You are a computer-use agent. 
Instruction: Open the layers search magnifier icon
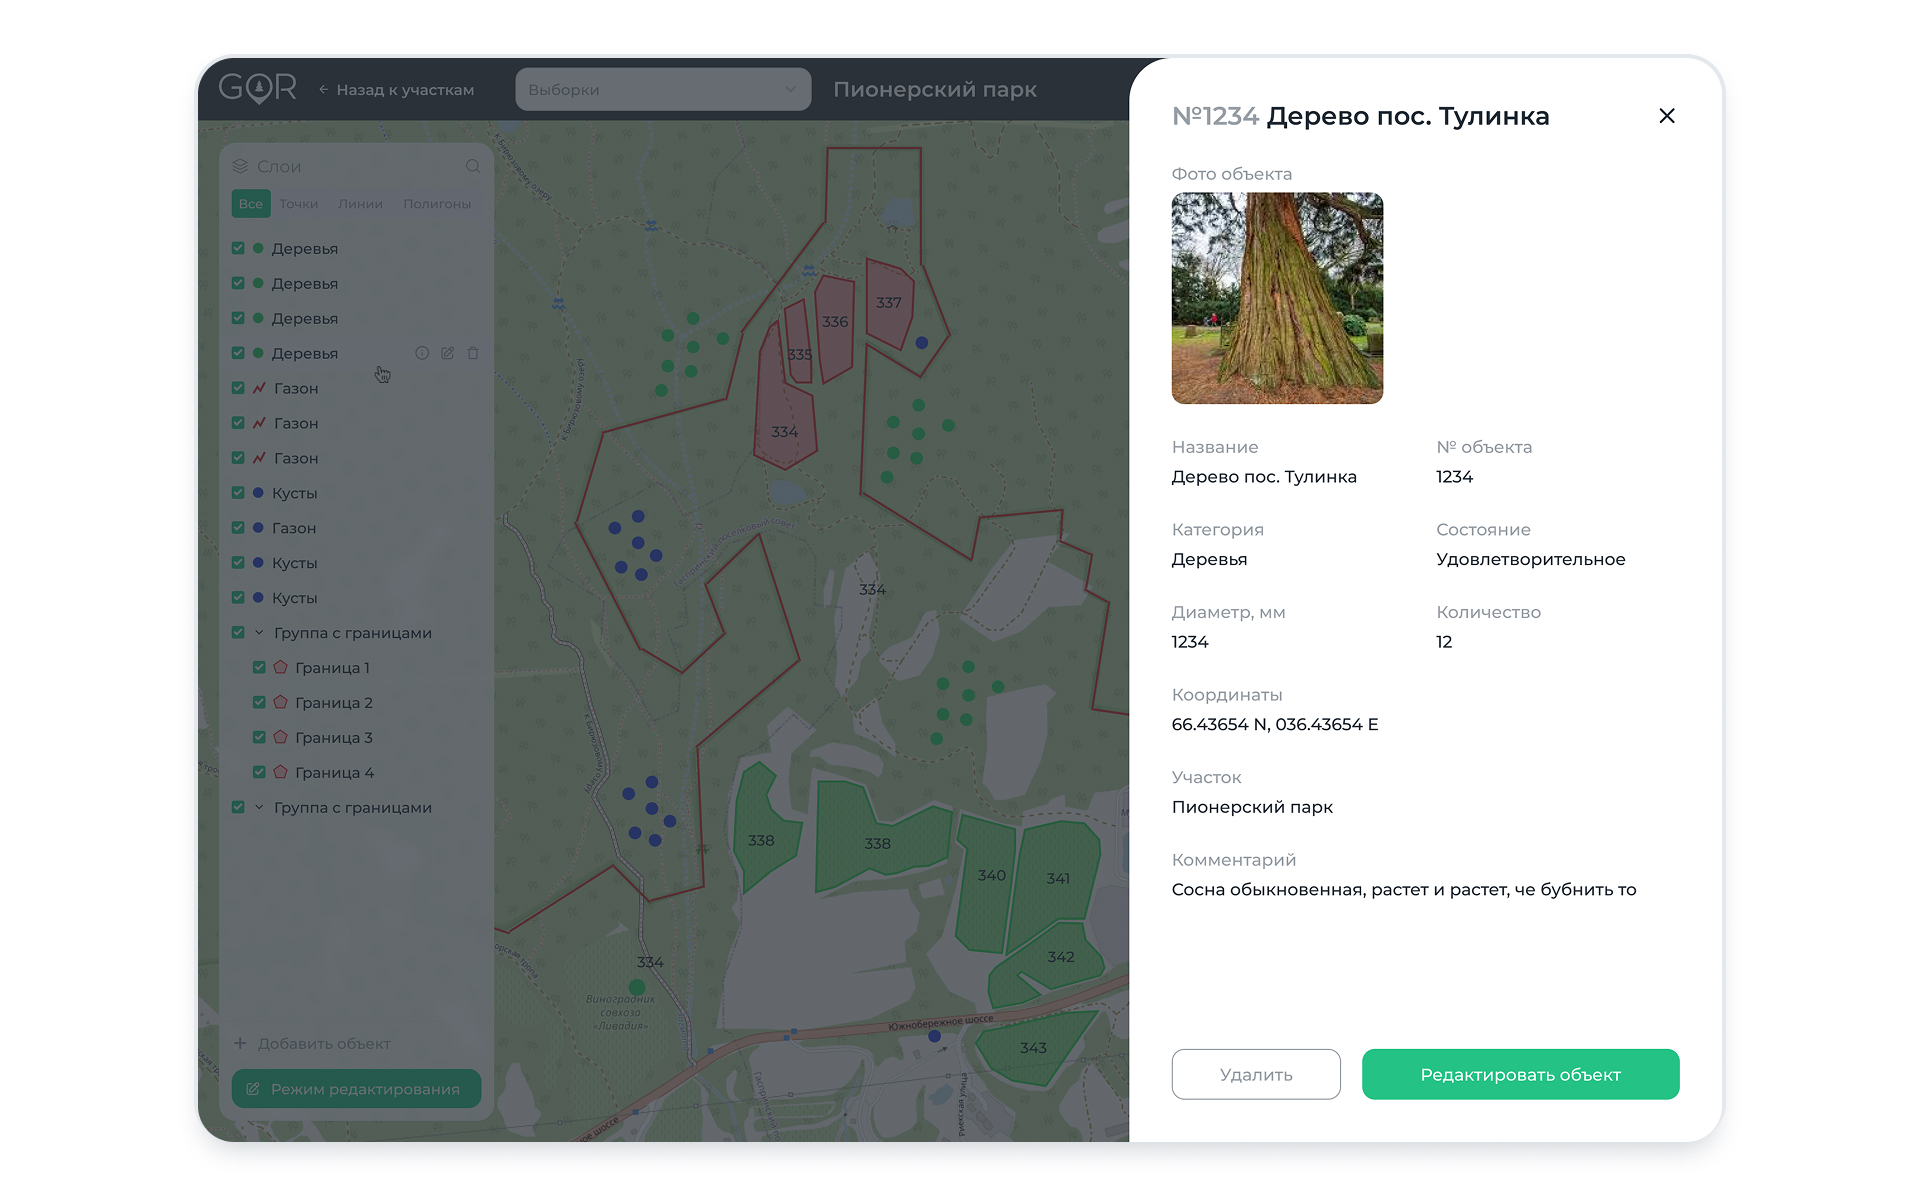click(473, 166)
